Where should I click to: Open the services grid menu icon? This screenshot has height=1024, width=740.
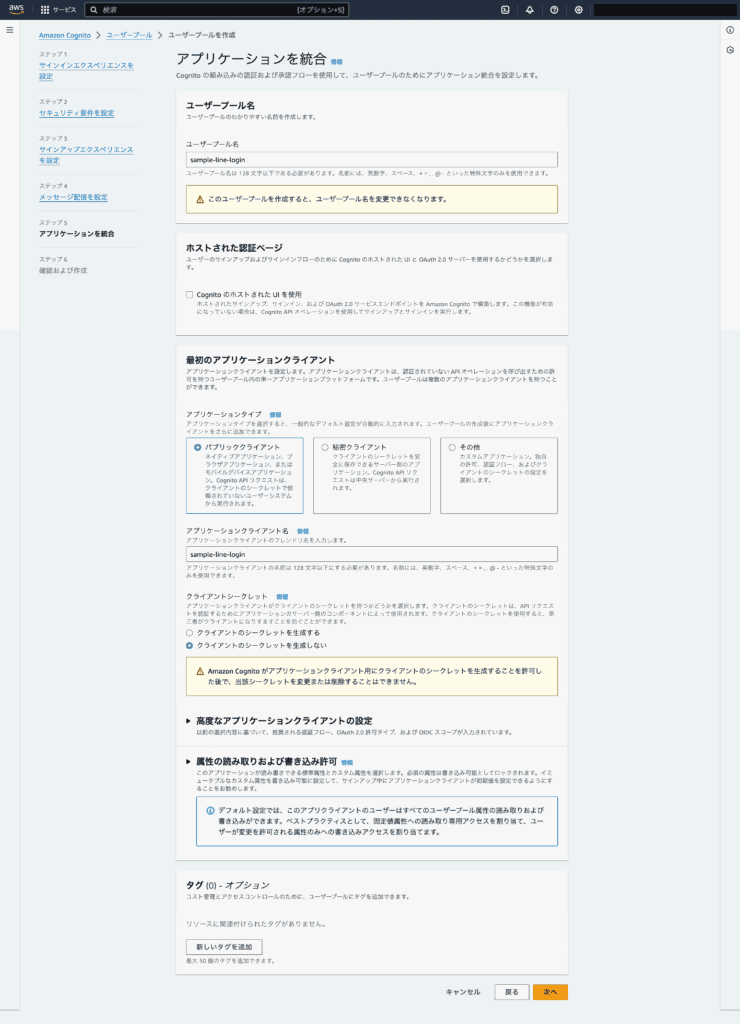point(45,10)
